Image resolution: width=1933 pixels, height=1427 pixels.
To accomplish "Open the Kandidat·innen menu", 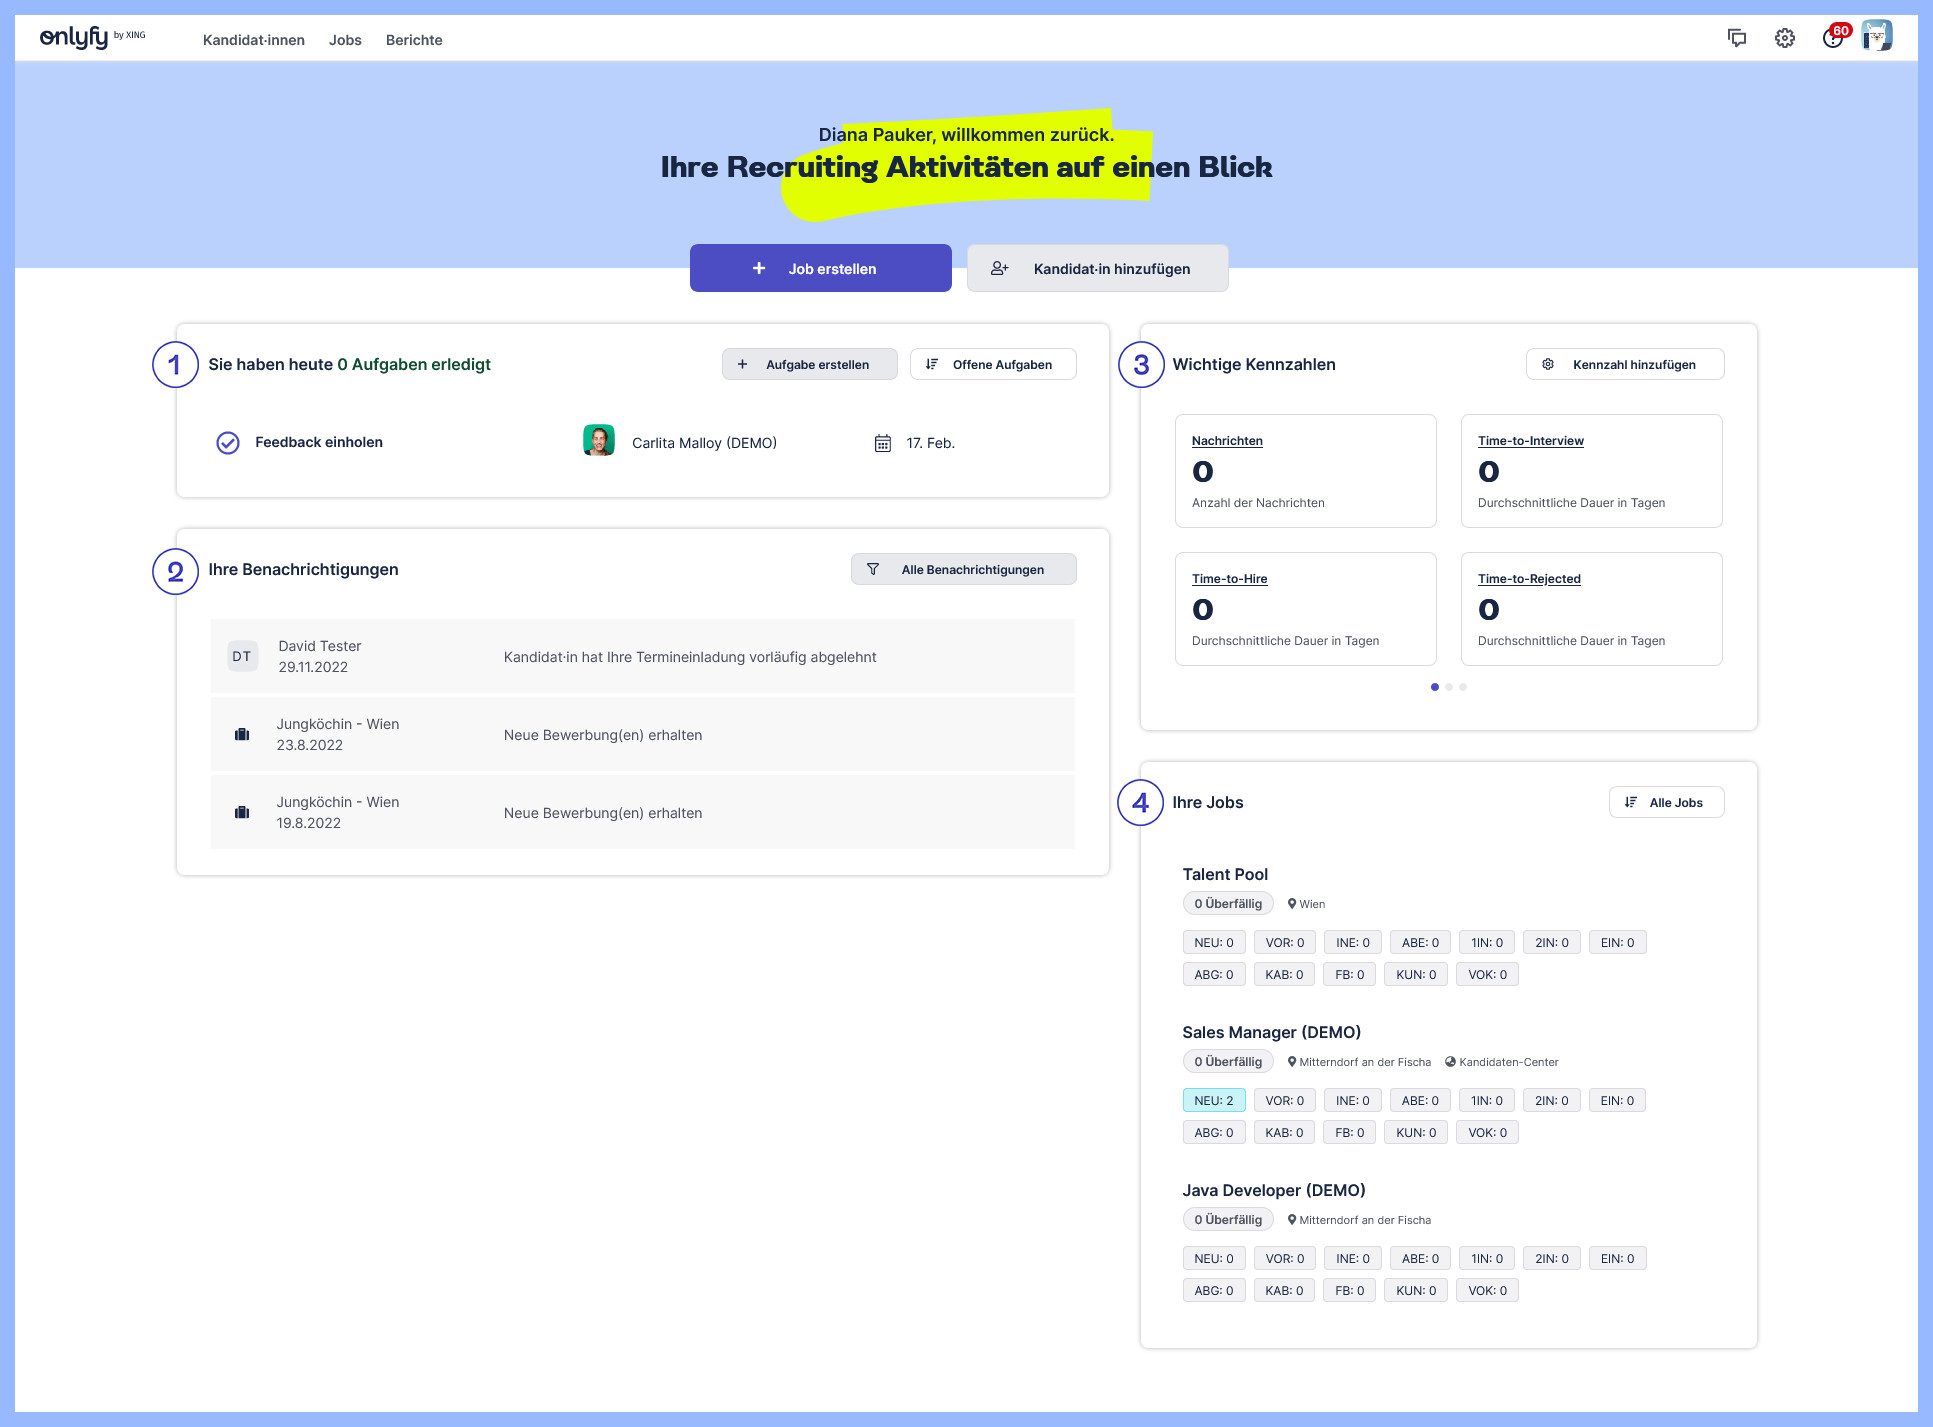I will [x=254, y=40].
